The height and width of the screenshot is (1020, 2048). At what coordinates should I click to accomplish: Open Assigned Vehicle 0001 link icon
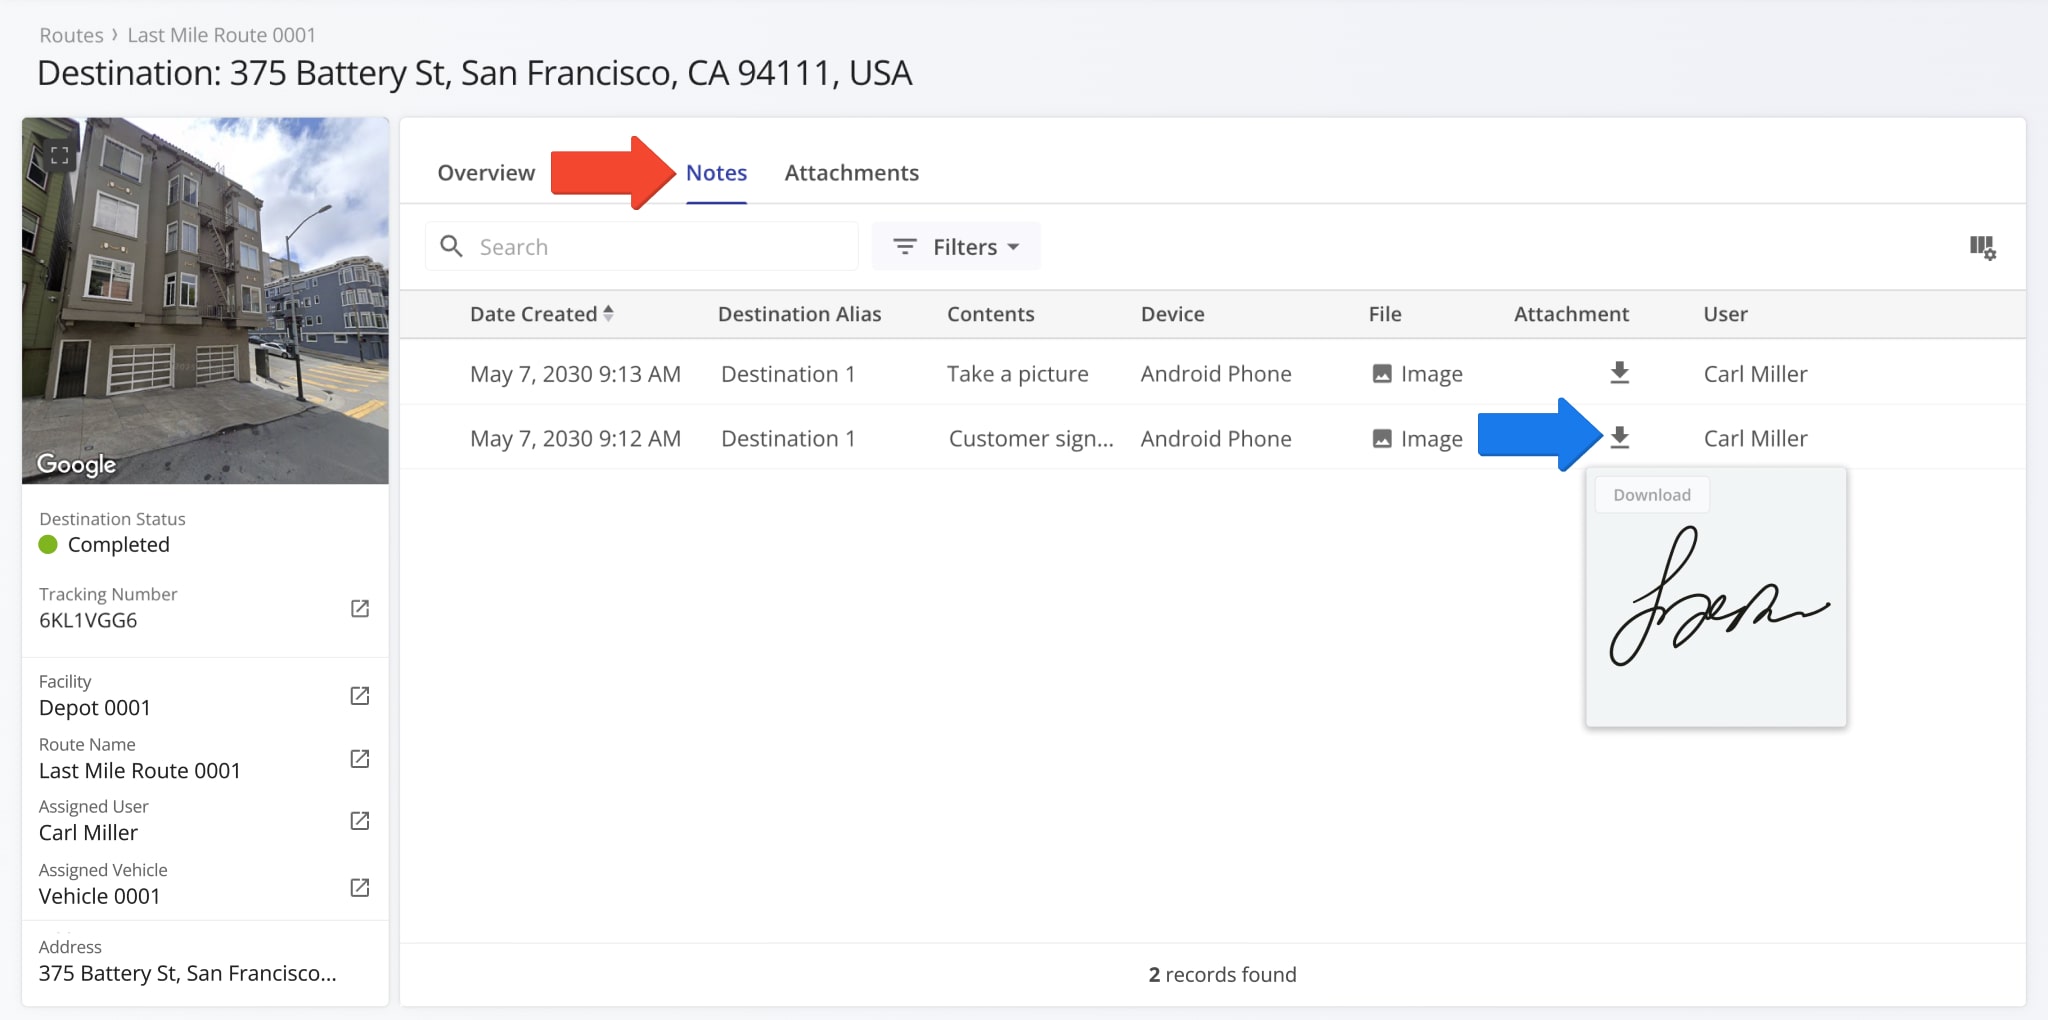[360, 887]
